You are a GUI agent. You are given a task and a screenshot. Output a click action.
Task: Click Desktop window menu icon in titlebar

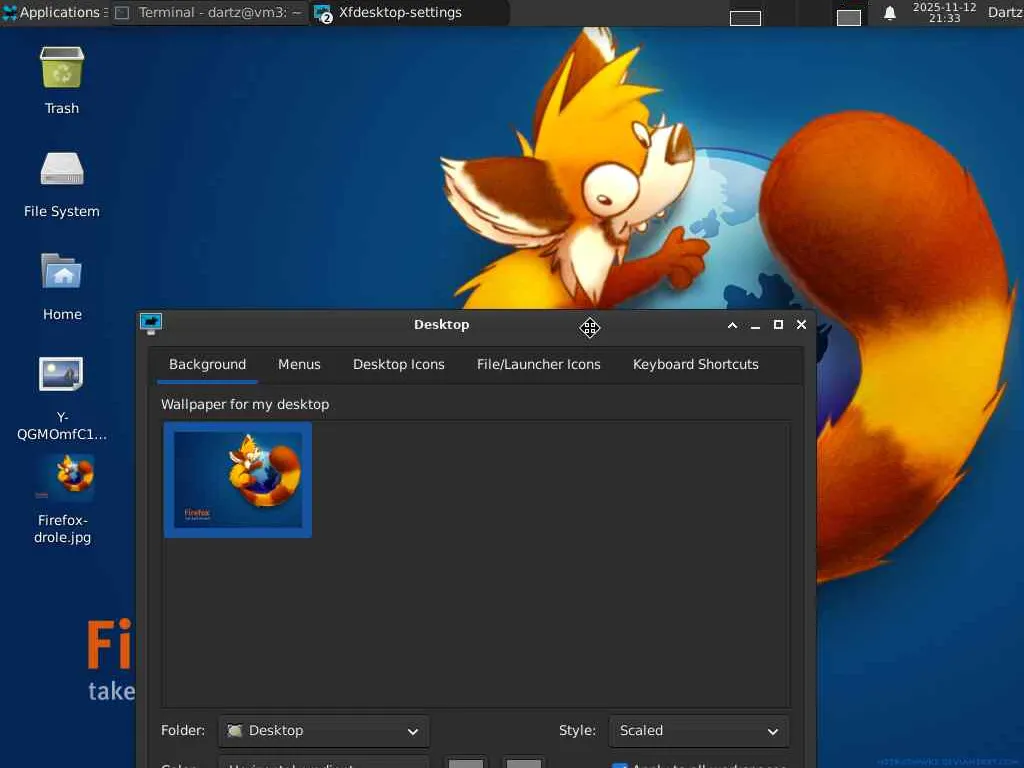click(151, 323)
